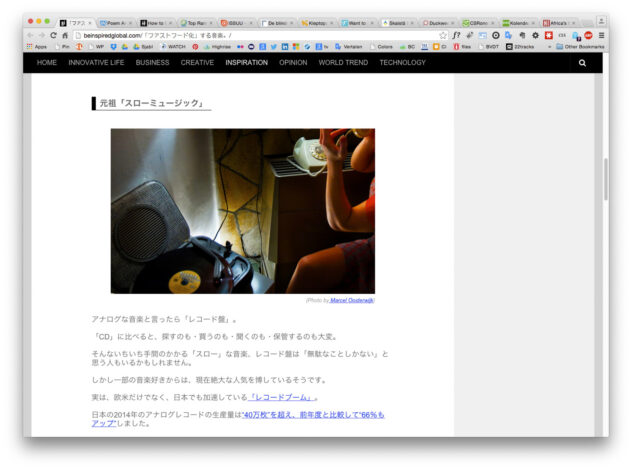Screen dimensions: 632x470
Task: Click the gear extension icon in toolbar
Action: point(535,35)
